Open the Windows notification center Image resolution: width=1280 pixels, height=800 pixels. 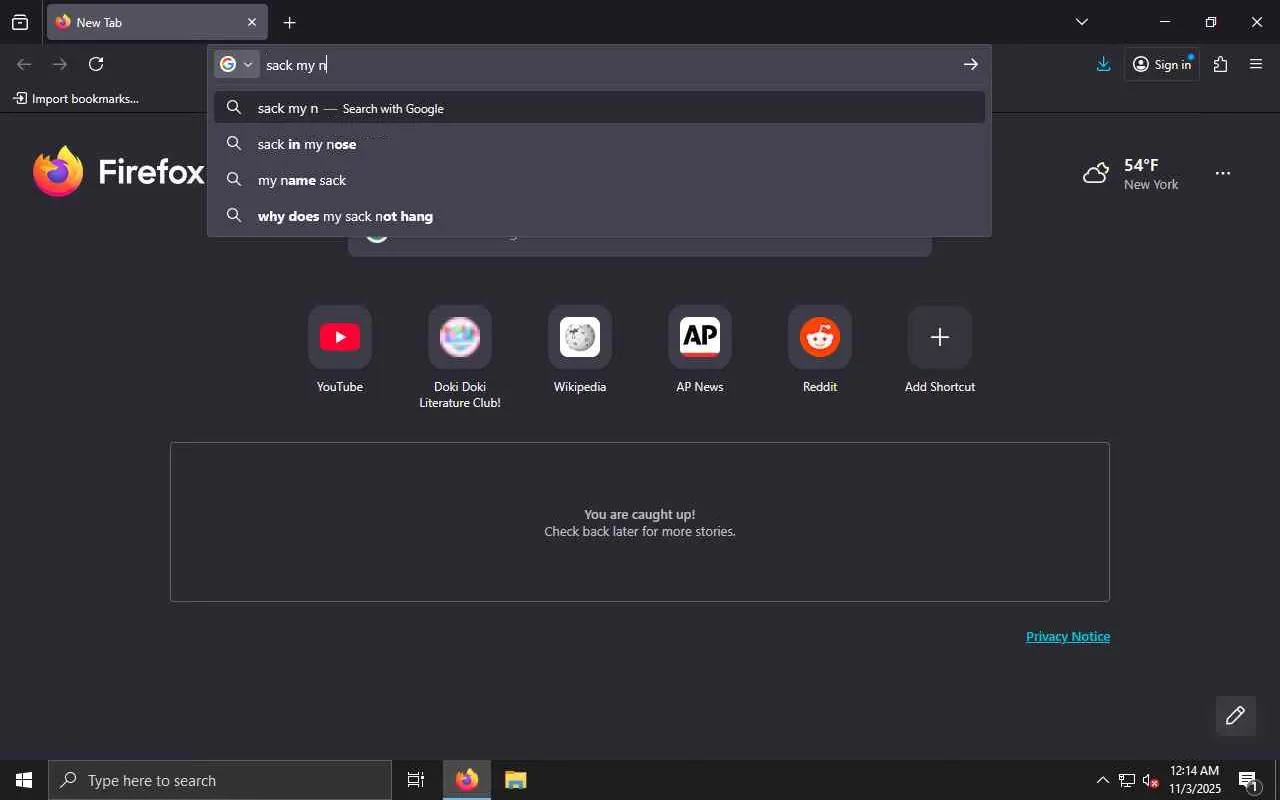click(1248, 780)
